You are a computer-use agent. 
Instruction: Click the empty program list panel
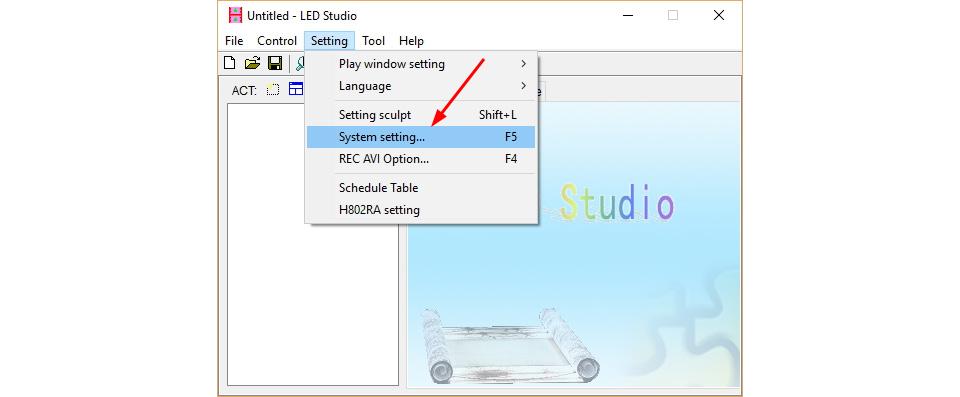coord(313,244)
